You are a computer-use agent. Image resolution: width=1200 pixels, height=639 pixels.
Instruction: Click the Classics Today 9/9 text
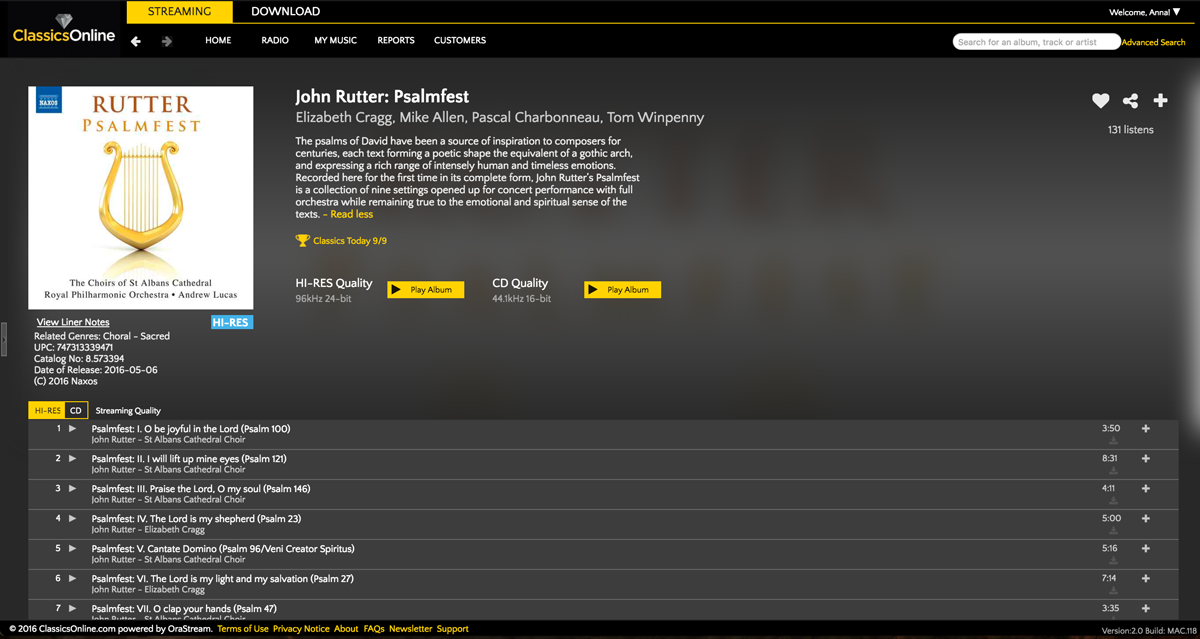coord(350,241)
